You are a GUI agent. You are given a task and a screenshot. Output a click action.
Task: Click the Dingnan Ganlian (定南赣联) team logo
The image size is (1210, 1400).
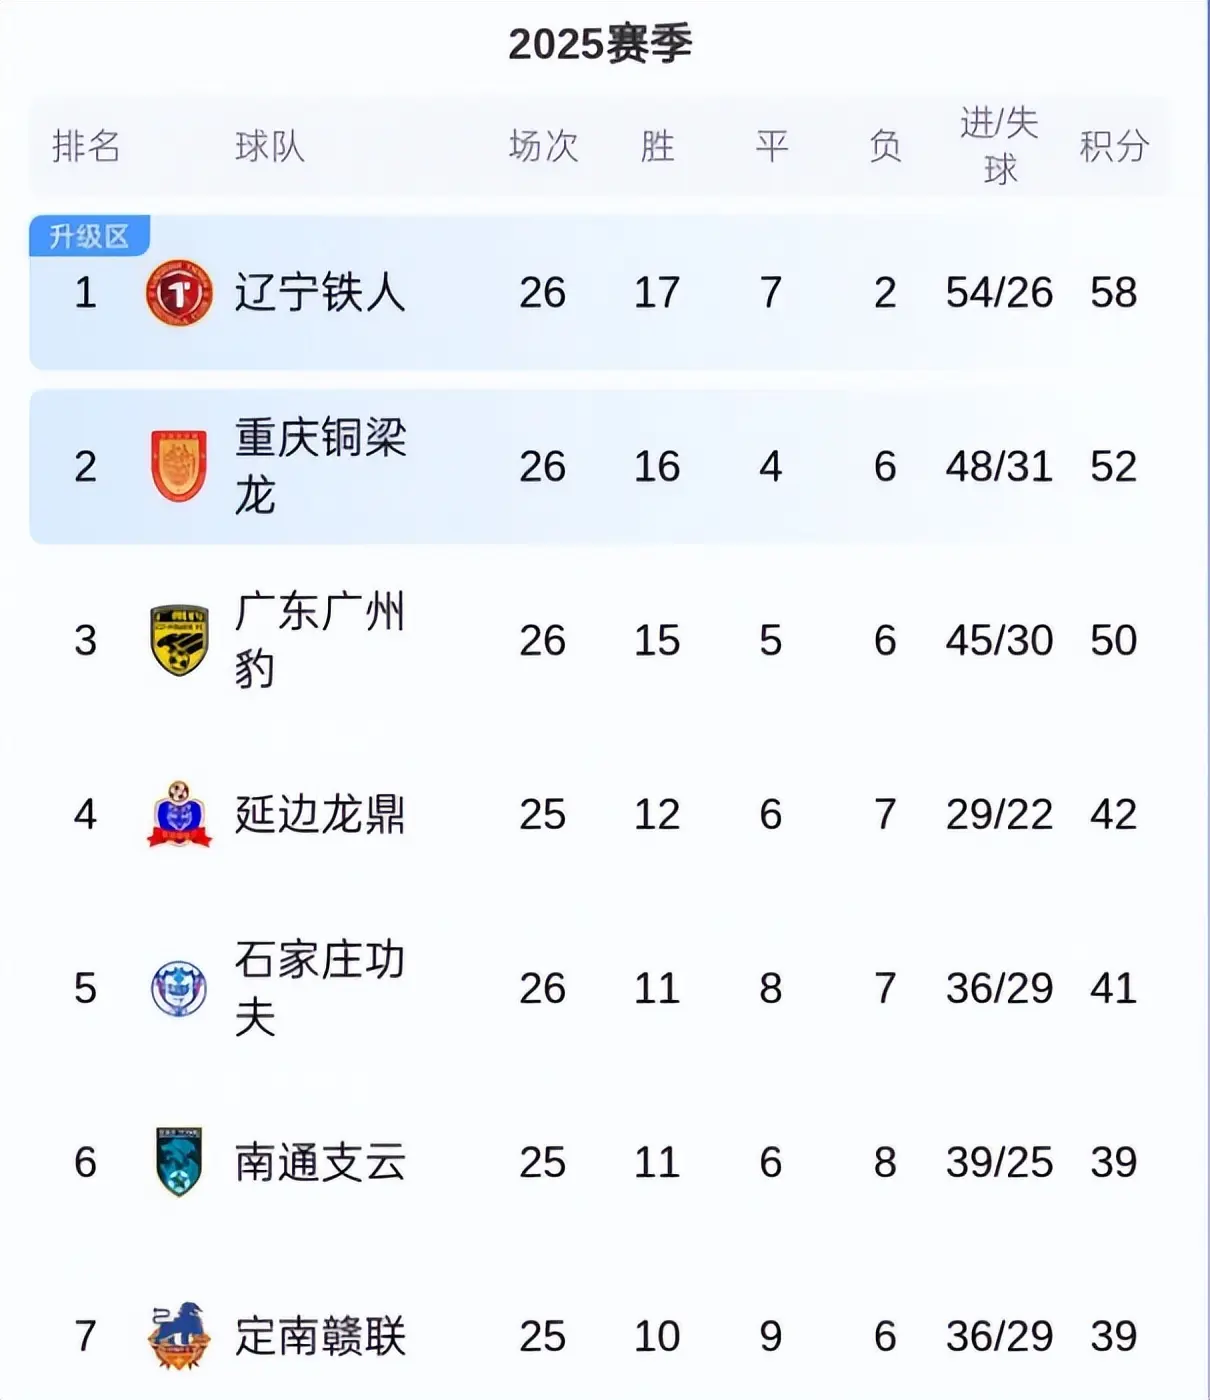tap(179, 1336)
